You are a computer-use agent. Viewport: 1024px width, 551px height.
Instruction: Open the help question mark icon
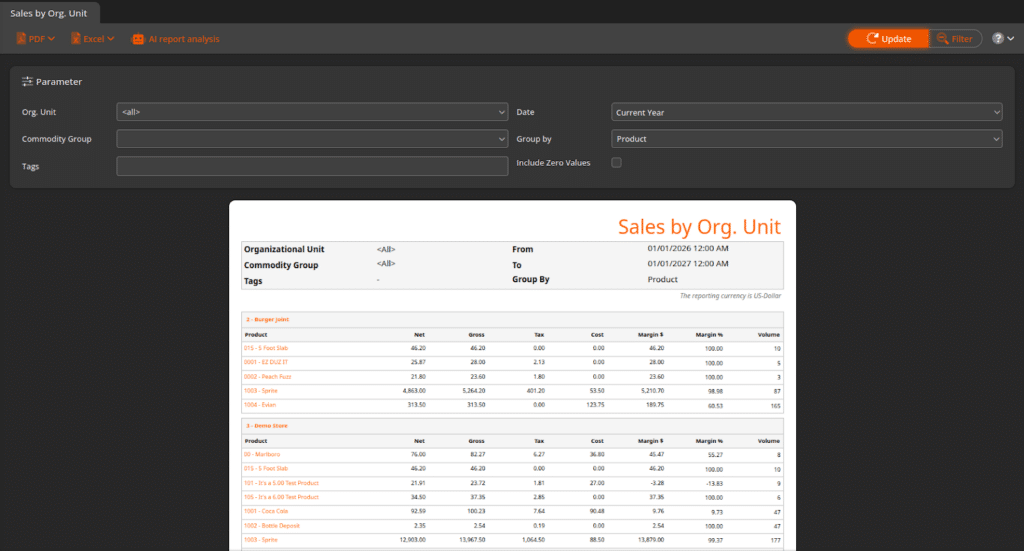coord(997,39)
